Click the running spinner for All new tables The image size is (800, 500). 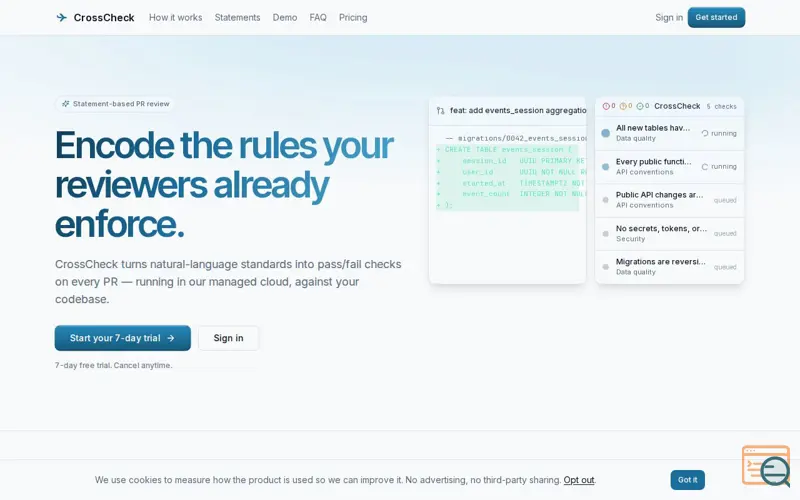coord(705,133)
